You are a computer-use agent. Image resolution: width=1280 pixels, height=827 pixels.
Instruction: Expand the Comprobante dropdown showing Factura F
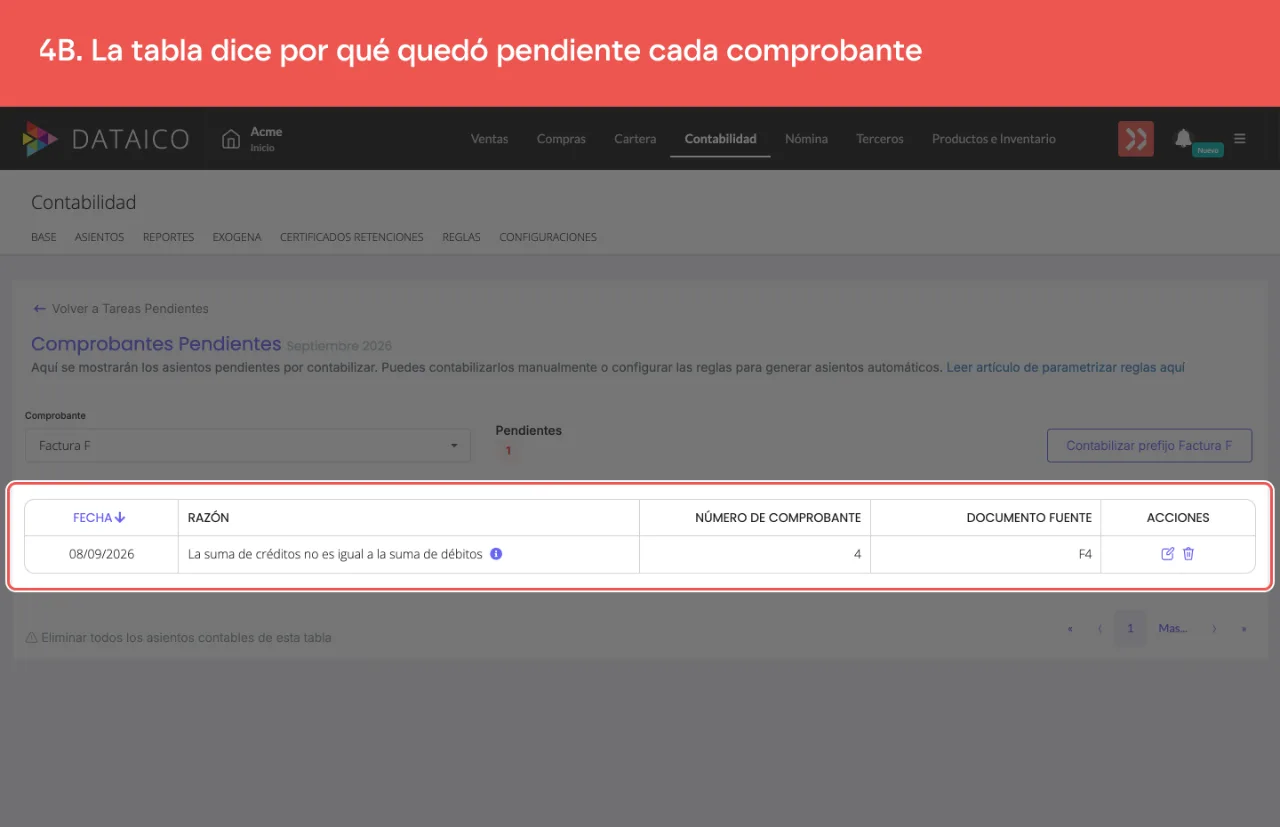click(248, 445)
